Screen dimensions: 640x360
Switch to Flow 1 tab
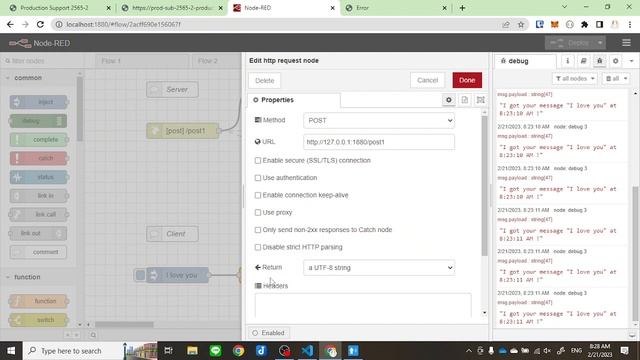[x=142, y=61]
